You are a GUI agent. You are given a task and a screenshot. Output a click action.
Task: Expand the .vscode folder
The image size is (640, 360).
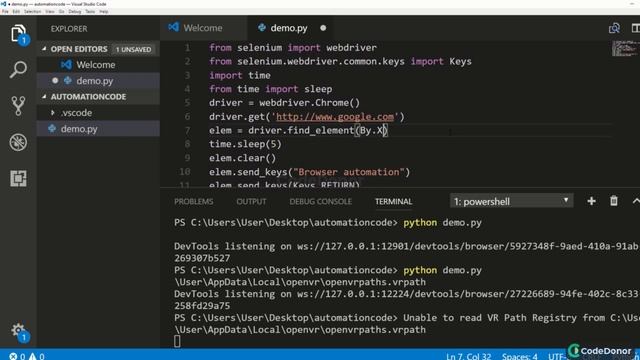pos(53,112)
